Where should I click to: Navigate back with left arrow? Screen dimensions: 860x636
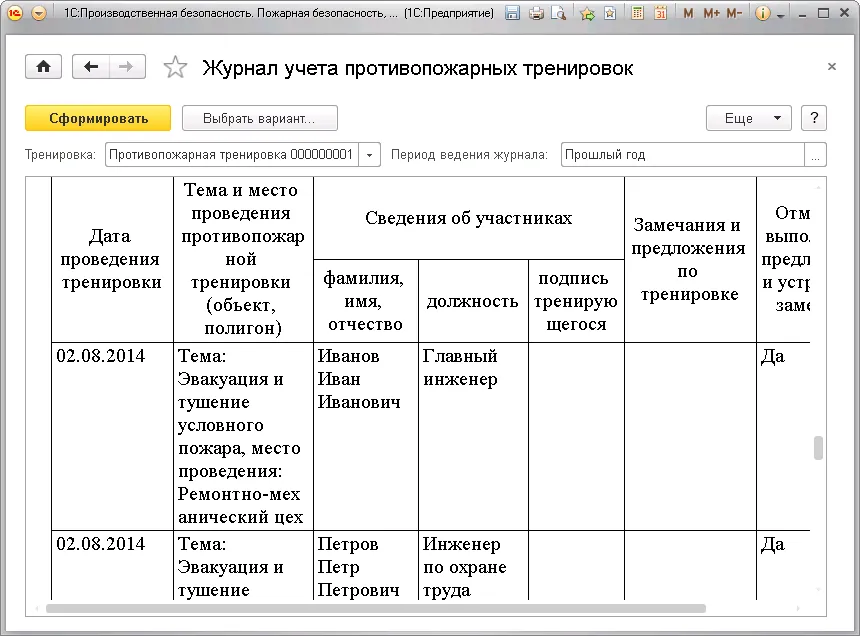tap(90, 67)
